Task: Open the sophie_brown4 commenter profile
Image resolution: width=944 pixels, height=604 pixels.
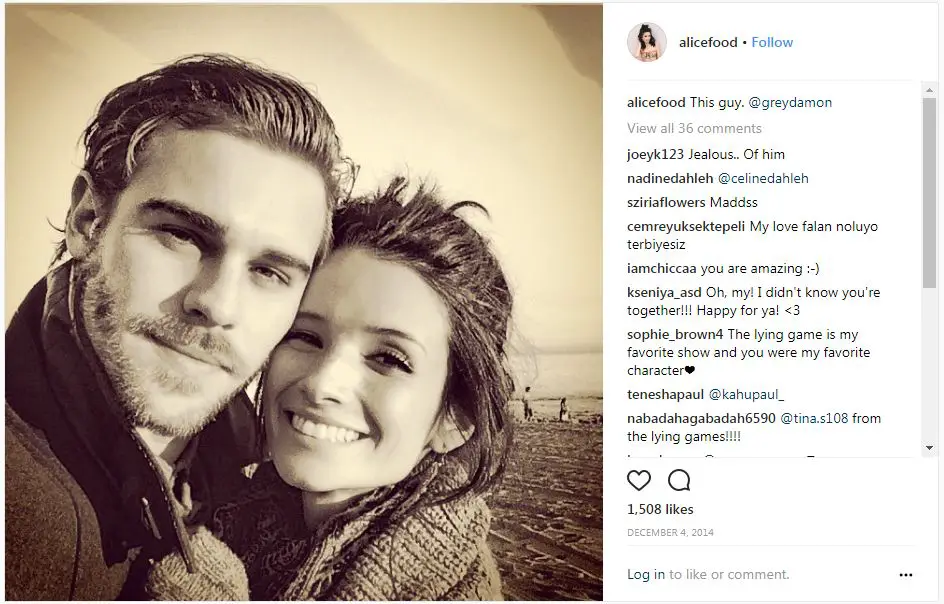Action: coord(675,334)
